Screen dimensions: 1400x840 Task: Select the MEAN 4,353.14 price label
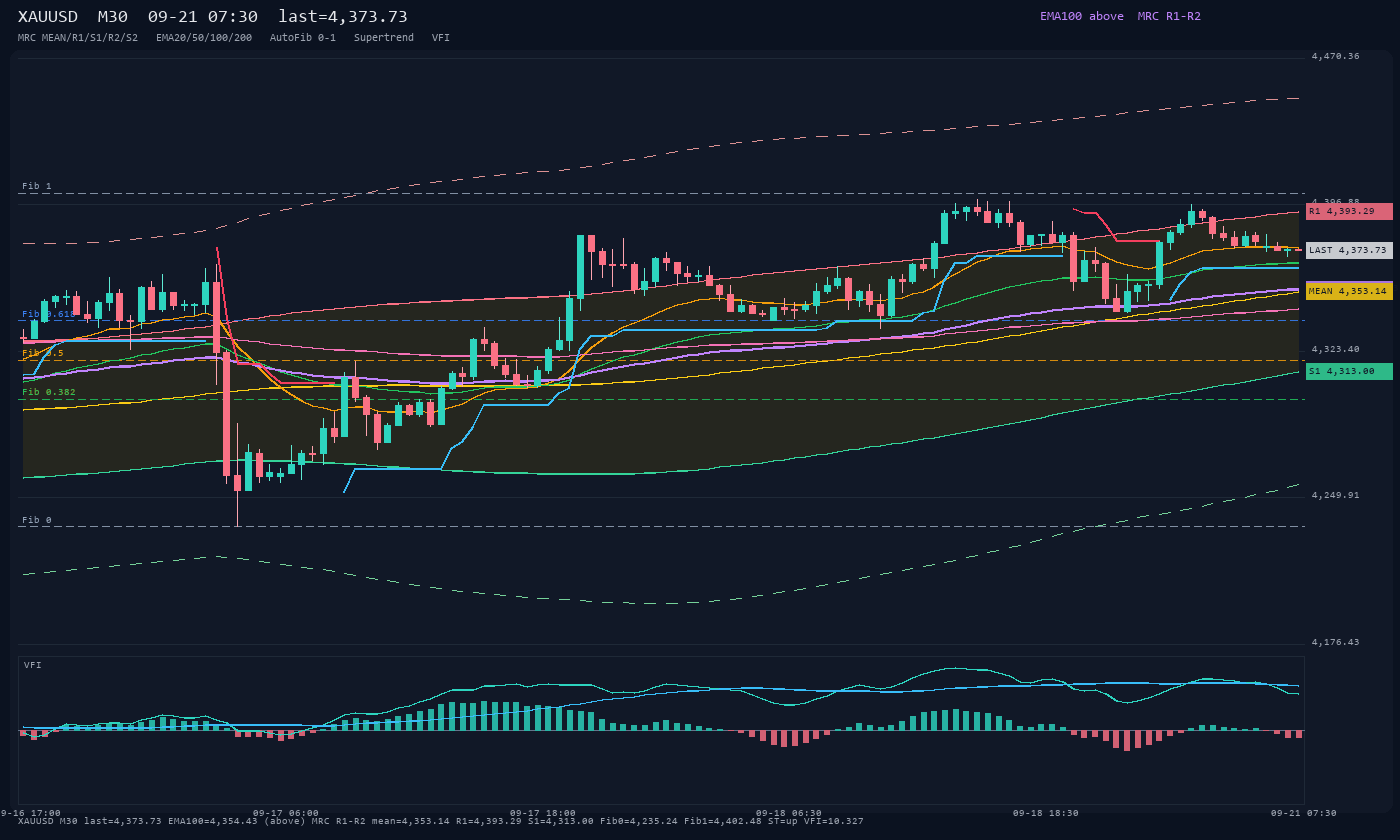coord(1349,291)
